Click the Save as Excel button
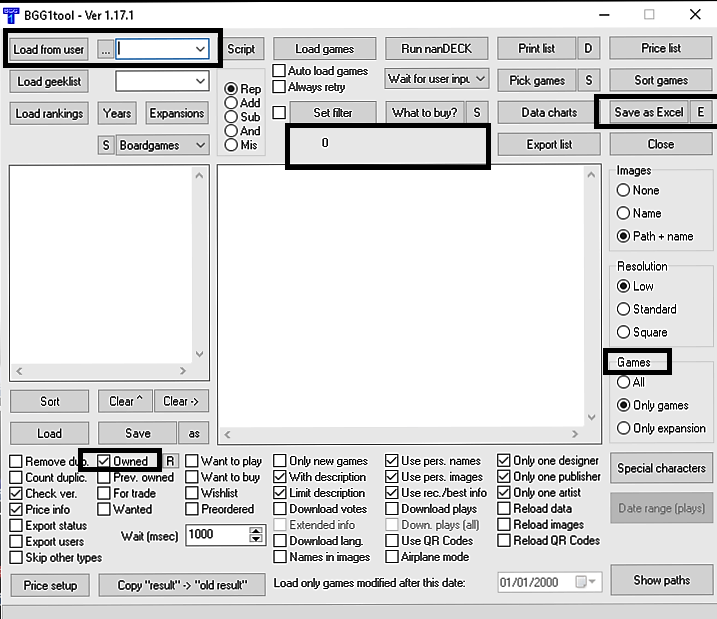717x619 pixels. [x=648, y=112]
